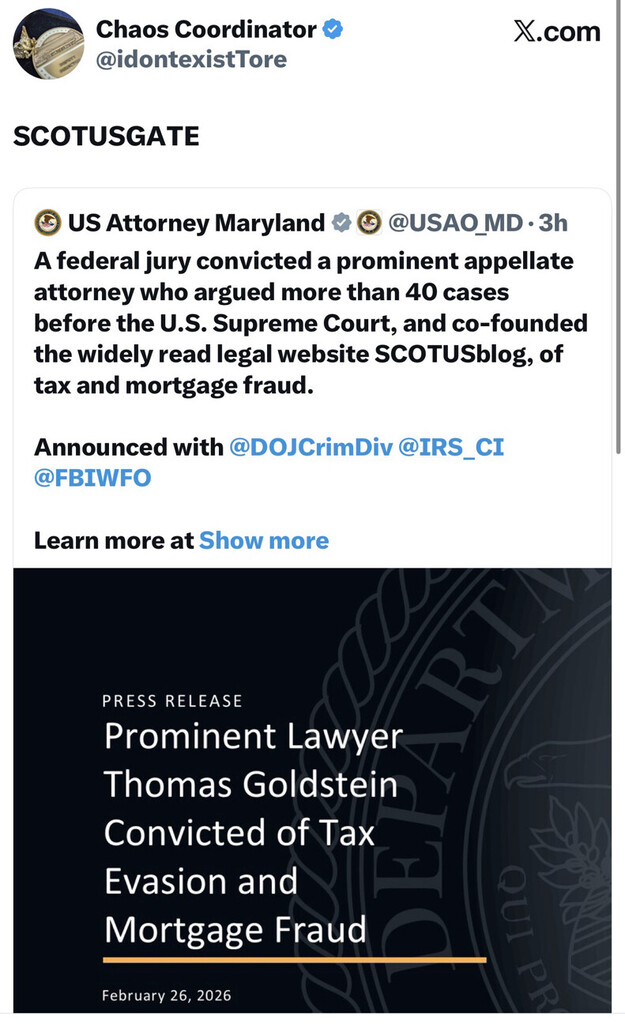625x1025 pixels.
Task: Click the 3h timestamp on the quoted post
Action: point(553,222)
